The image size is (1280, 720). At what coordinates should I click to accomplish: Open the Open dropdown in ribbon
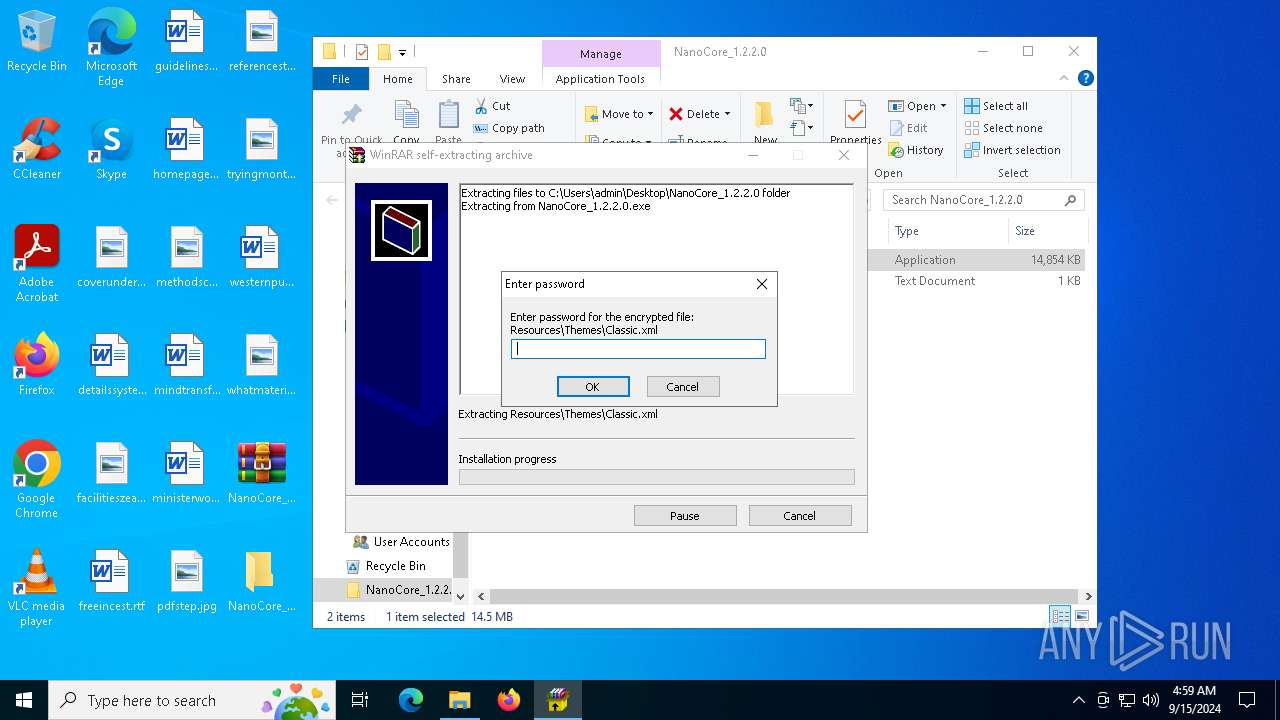pyautogui.click(x=917, y=106)
